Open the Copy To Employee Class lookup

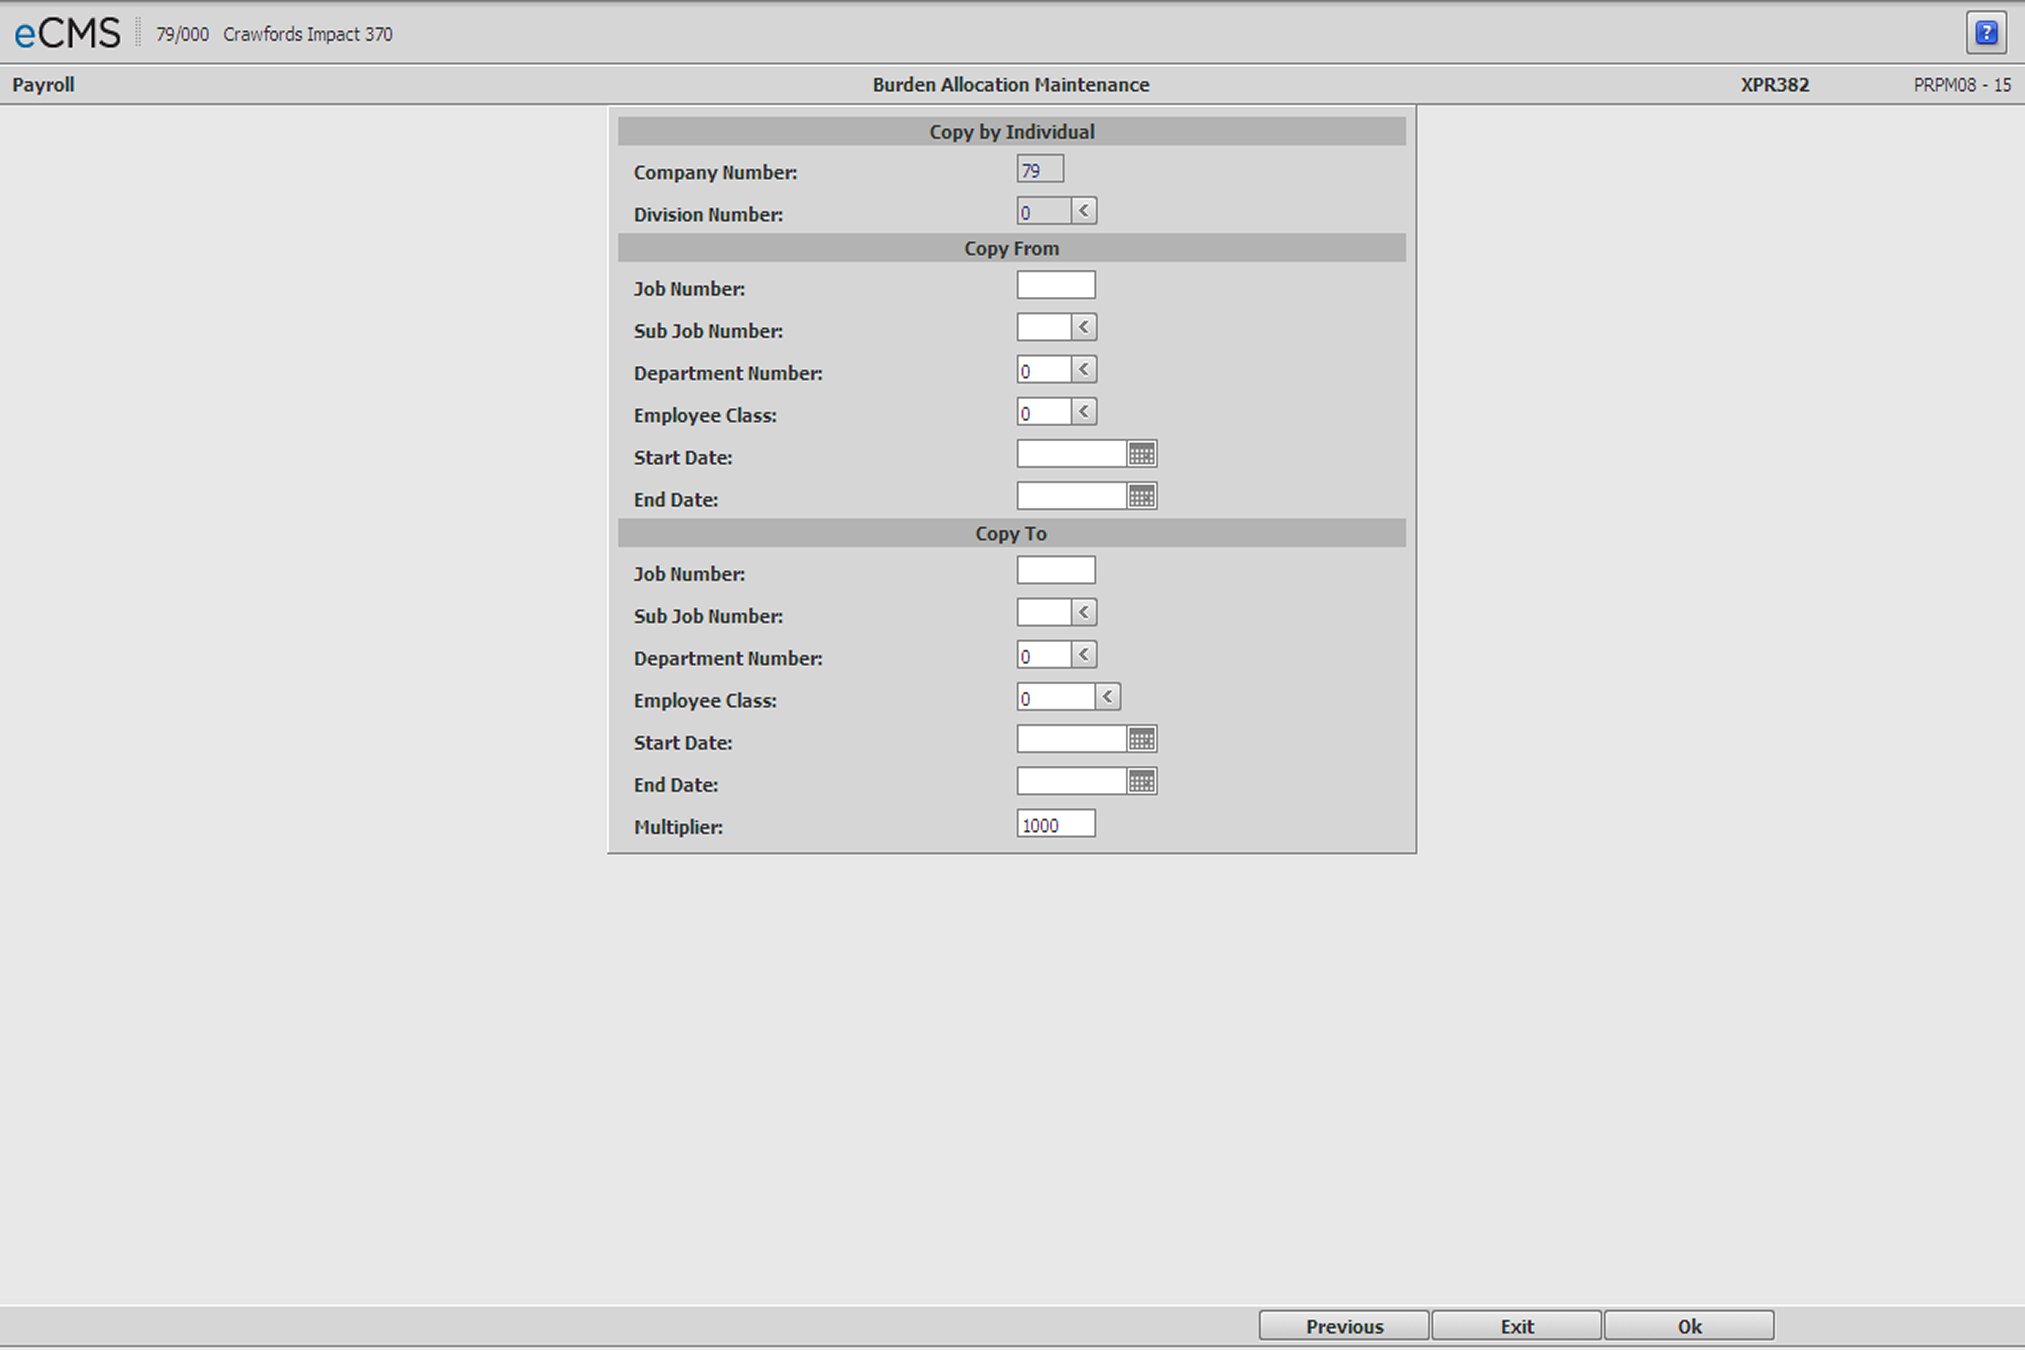[1108, 696]
